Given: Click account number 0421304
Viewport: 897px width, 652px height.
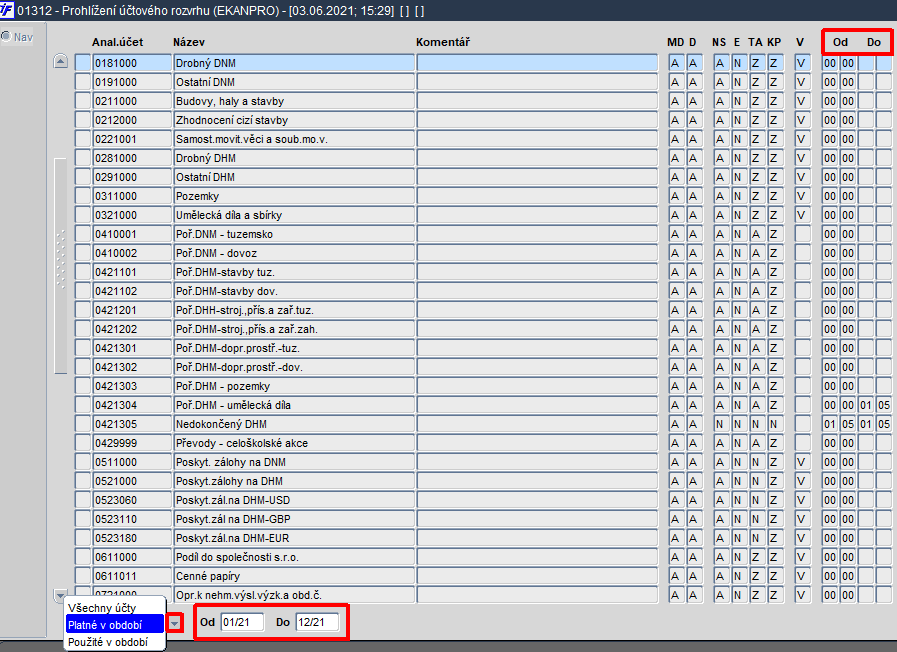Looking at the screenshot, I should 132,405.
